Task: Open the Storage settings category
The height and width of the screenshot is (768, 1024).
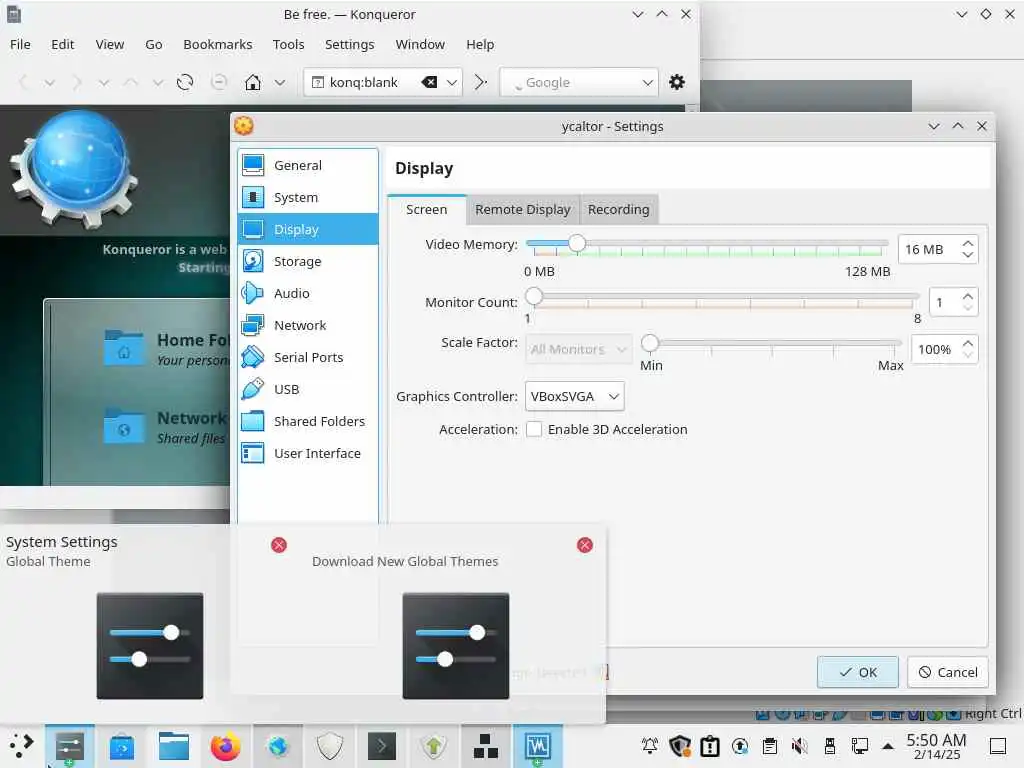Action: point(308,261)
